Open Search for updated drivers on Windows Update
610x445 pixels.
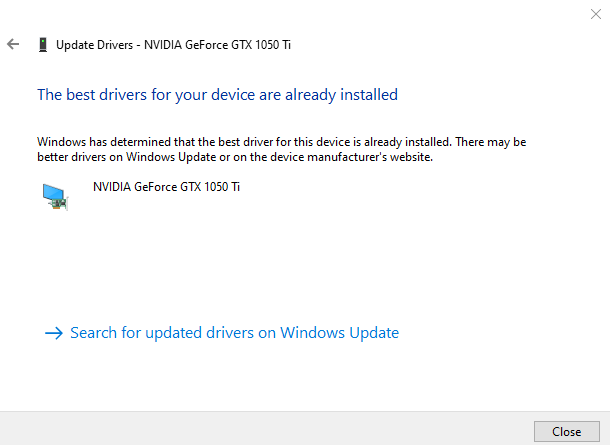click(234, 333)
